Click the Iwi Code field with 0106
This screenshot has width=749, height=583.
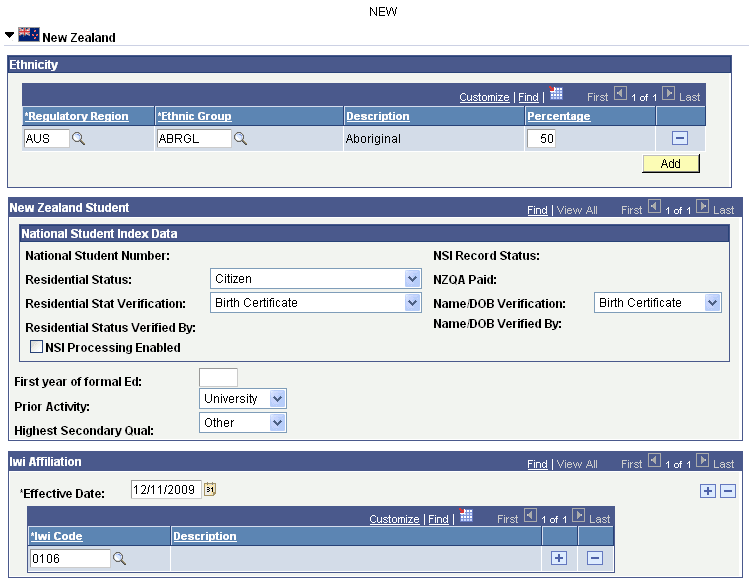pyautogui.click(x=70, y=558)
